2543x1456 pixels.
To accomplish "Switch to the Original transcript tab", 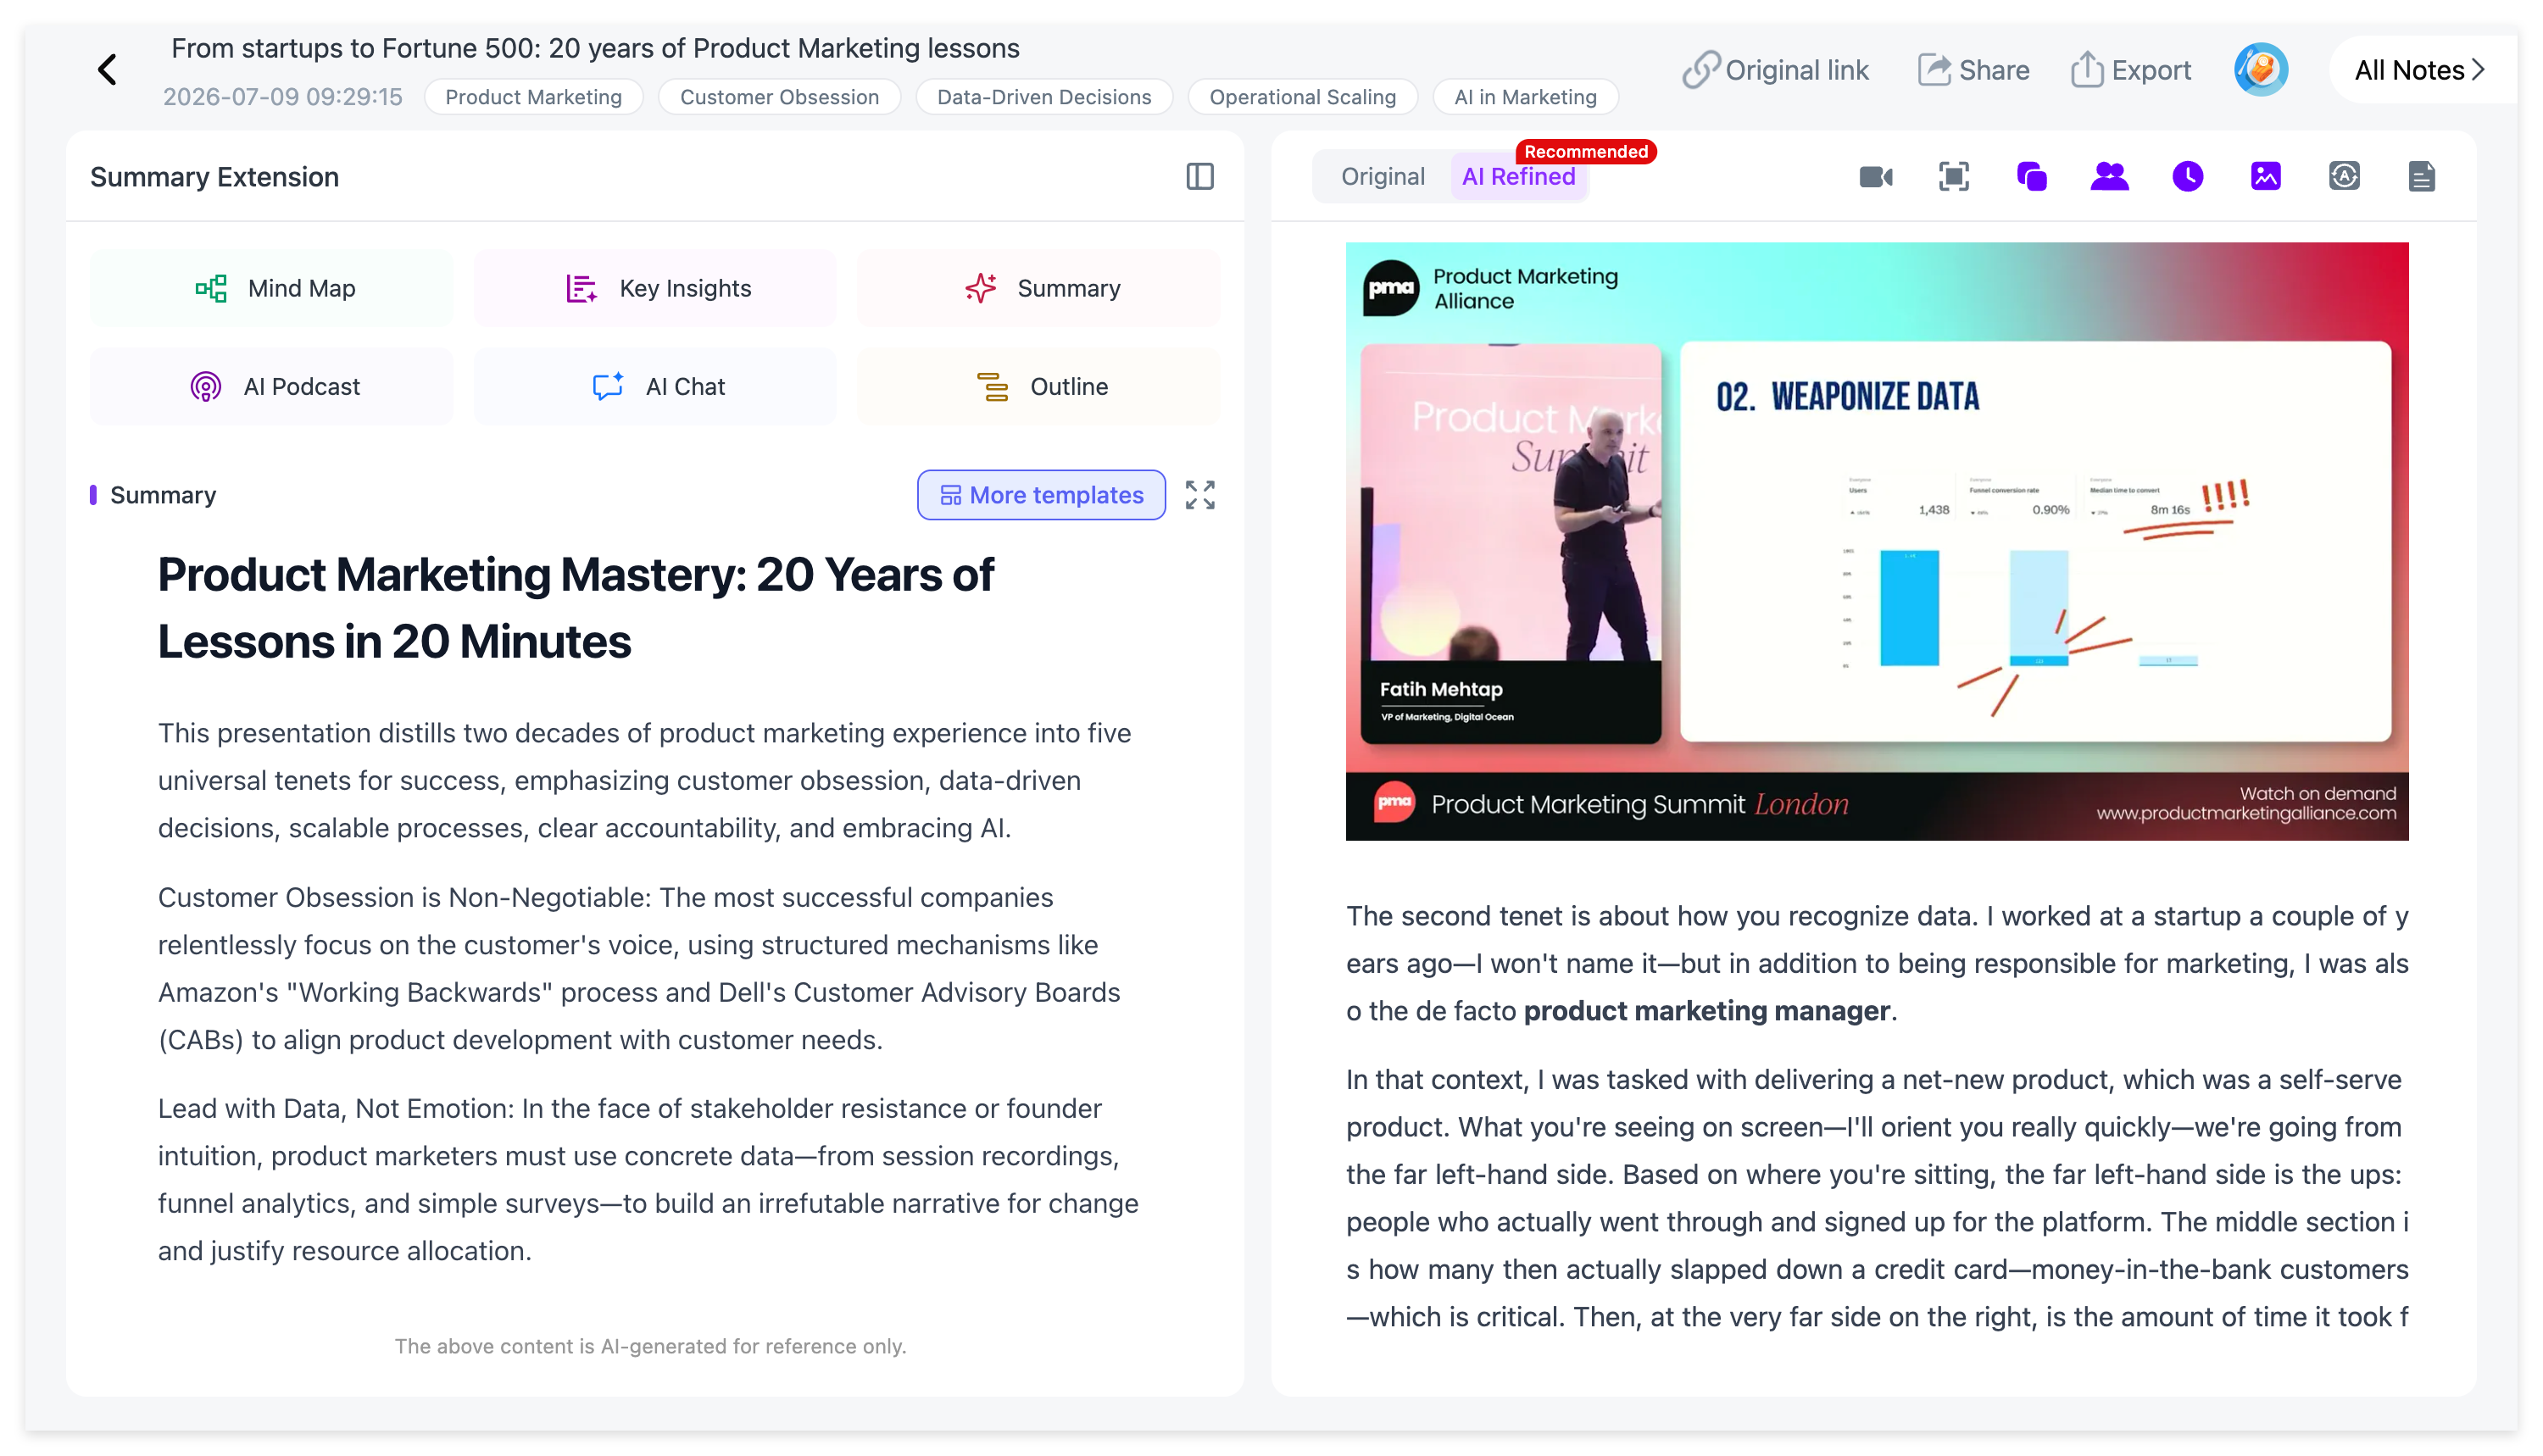I will point(1382,177).
